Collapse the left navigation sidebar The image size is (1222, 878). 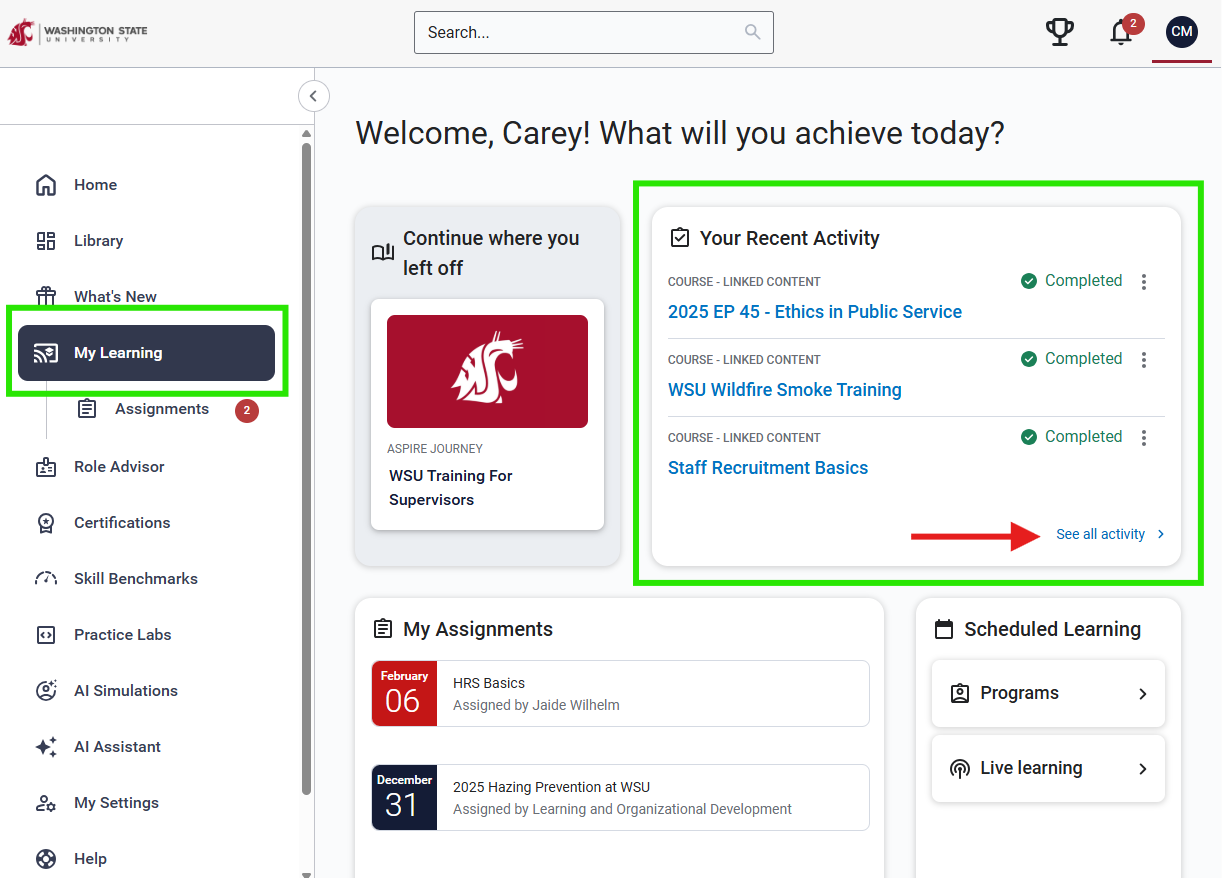(x=313, y=96)
